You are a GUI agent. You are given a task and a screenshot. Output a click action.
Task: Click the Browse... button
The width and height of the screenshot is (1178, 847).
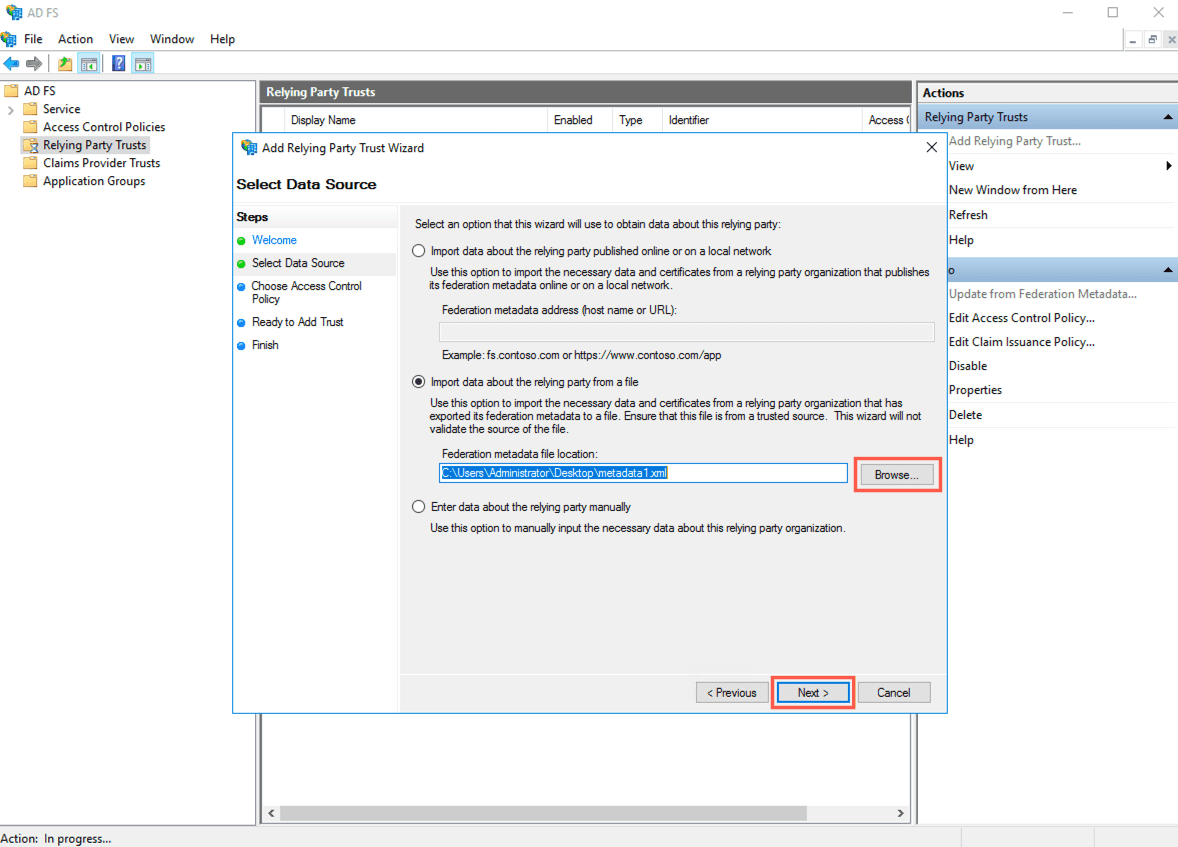(896, 475)
